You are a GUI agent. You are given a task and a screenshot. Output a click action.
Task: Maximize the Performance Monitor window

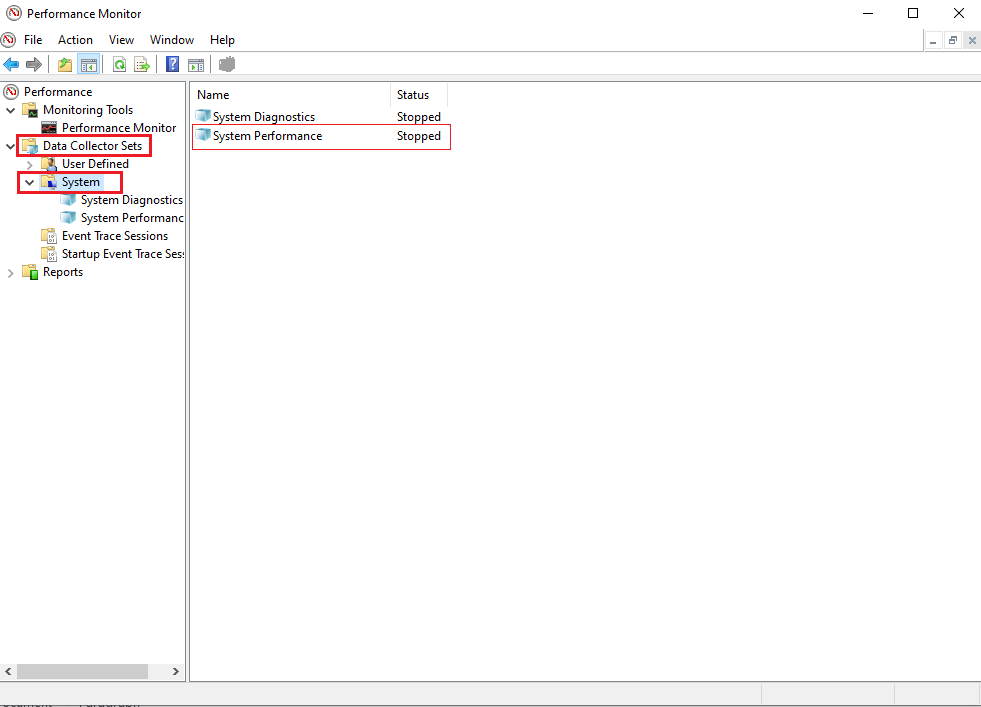tap(913, 13)
